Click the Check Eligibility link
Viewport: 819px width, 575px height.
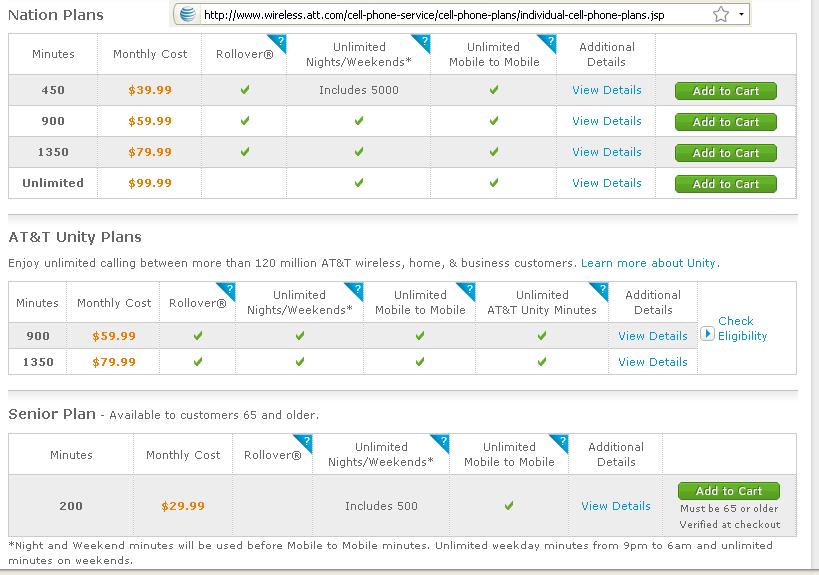pos(742,328)
